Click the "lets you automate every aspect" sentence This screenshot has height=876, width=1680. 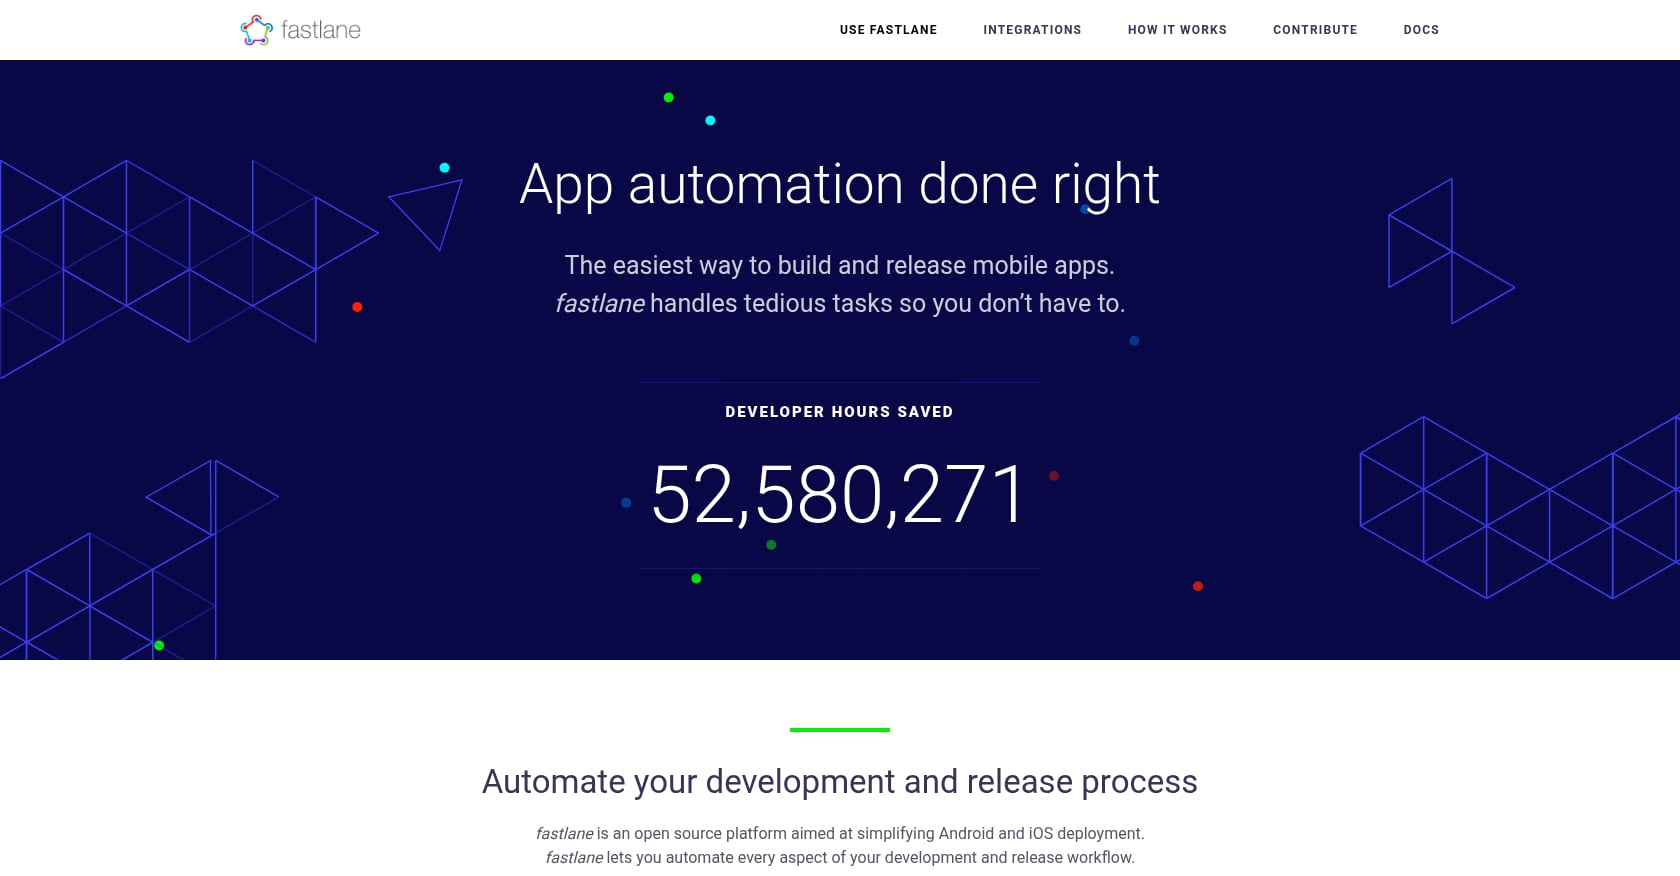840,857
